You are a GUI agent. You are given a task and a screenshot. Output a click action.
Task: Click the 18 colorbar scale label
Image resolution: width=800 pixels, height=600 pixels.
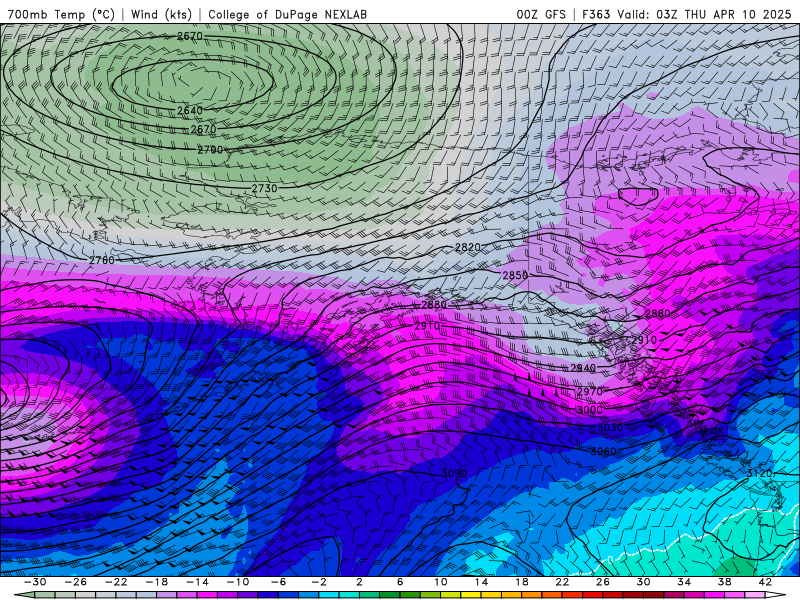click(521, 582)
